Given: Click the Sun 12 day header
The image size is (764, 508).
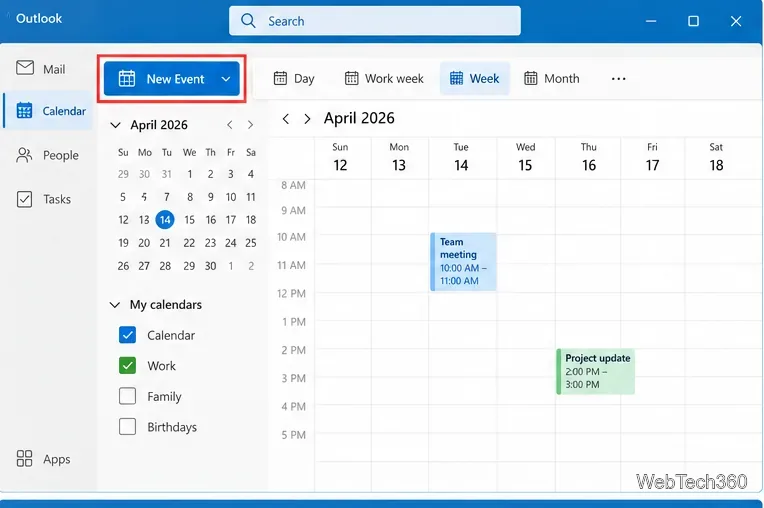Looking at the screenshot, I should point(340,158).
